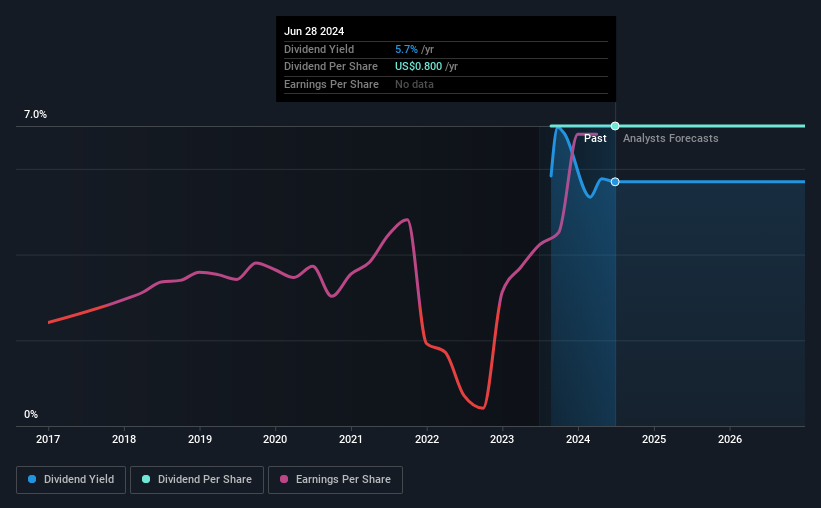Viewport: 821px width, 508px height.
Task: Click the 'Analysts Forecasts' label
Action: pyautogui.click(x=670, y=138)
